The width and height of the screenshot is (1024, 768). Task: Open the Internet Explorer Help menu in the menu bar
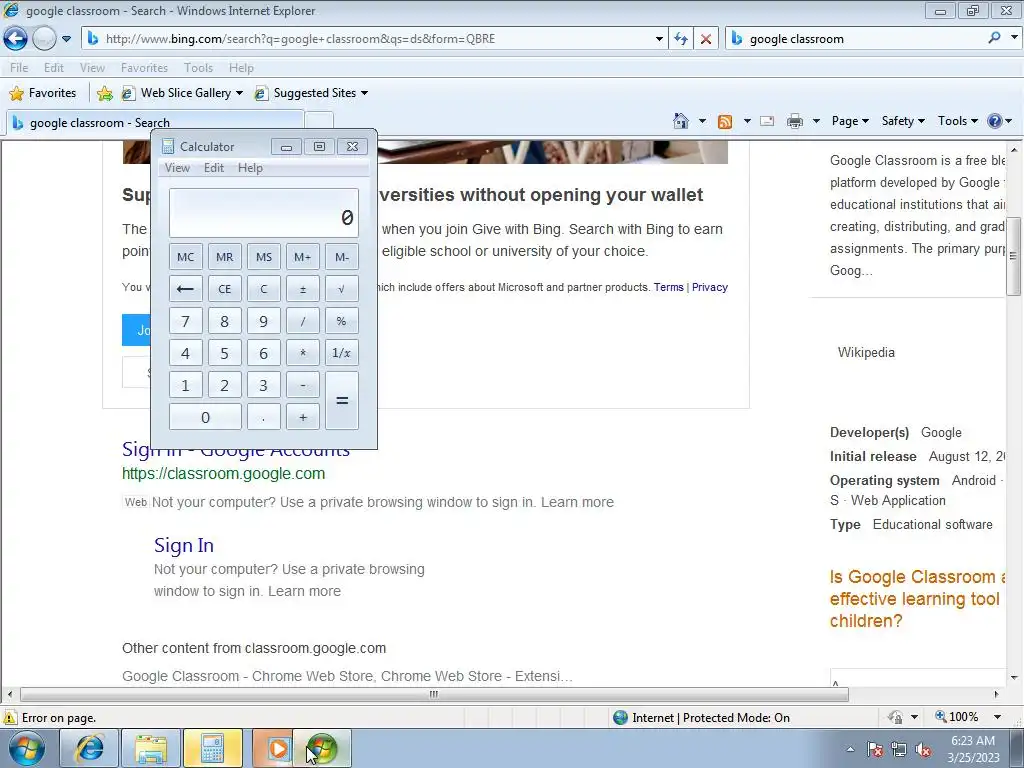point(240,68)
